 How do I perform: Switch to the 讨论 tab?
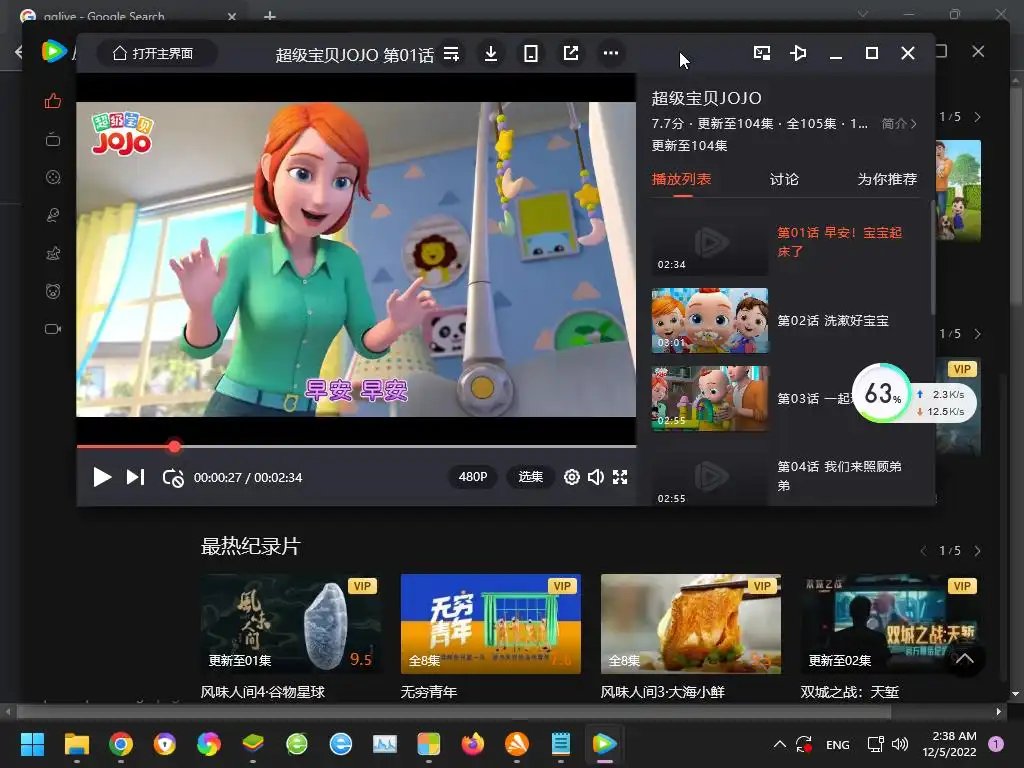tap(784, 179)
